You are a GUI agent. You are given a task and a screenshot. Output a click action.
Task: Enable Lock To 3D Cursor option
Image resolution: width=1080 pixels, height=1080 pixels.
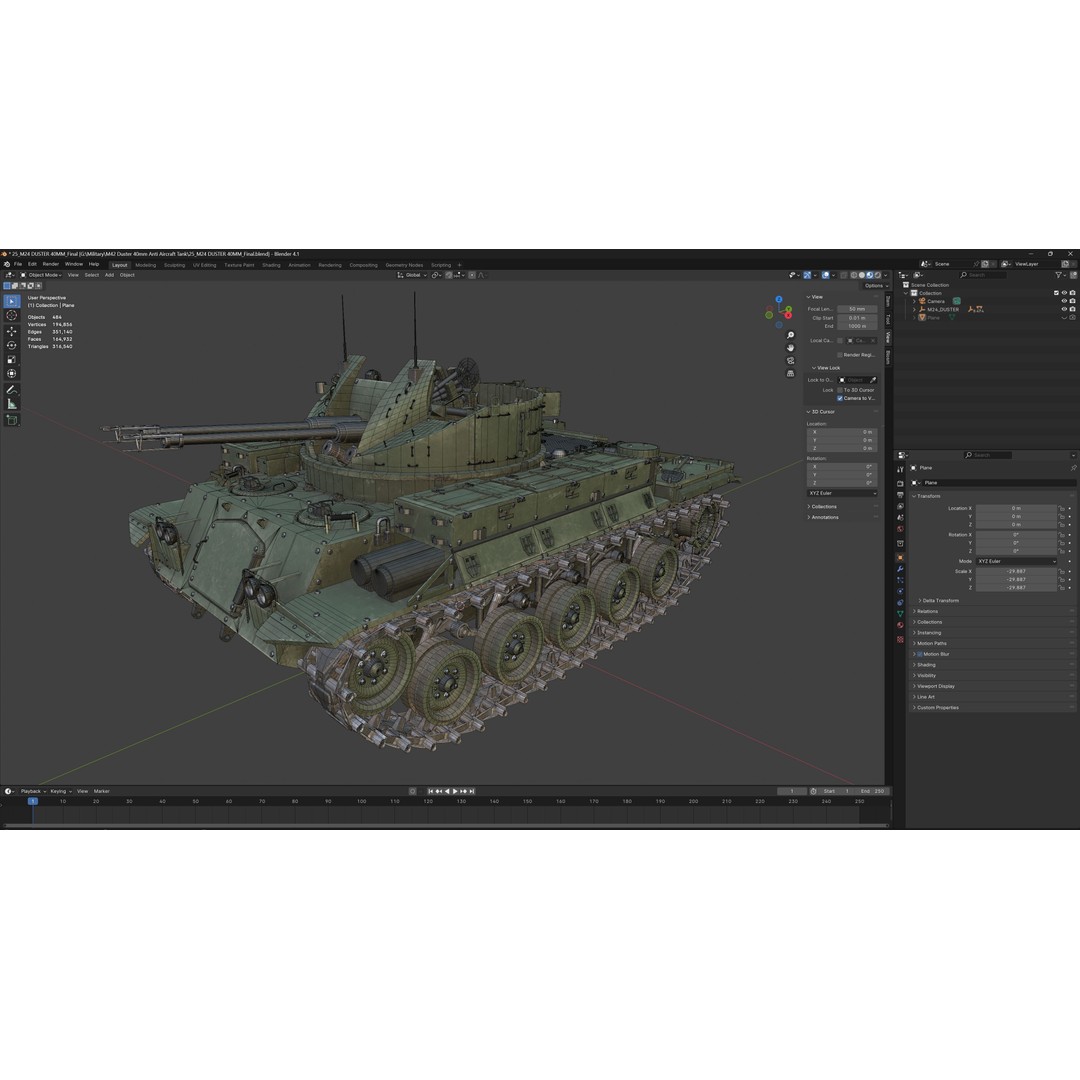click(x=840, y=390)
